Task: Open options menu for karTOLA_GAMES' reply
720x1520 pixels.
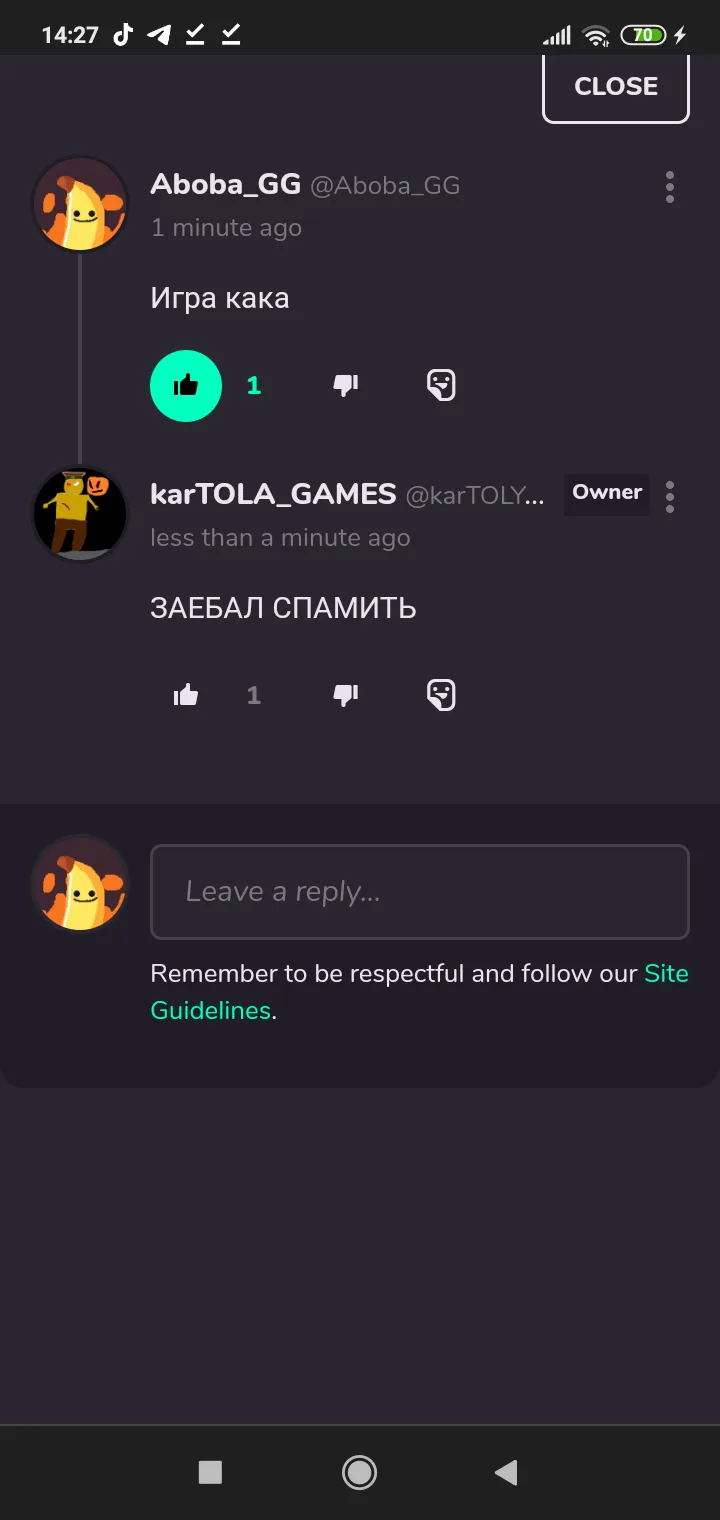Action: coord(669,496)
